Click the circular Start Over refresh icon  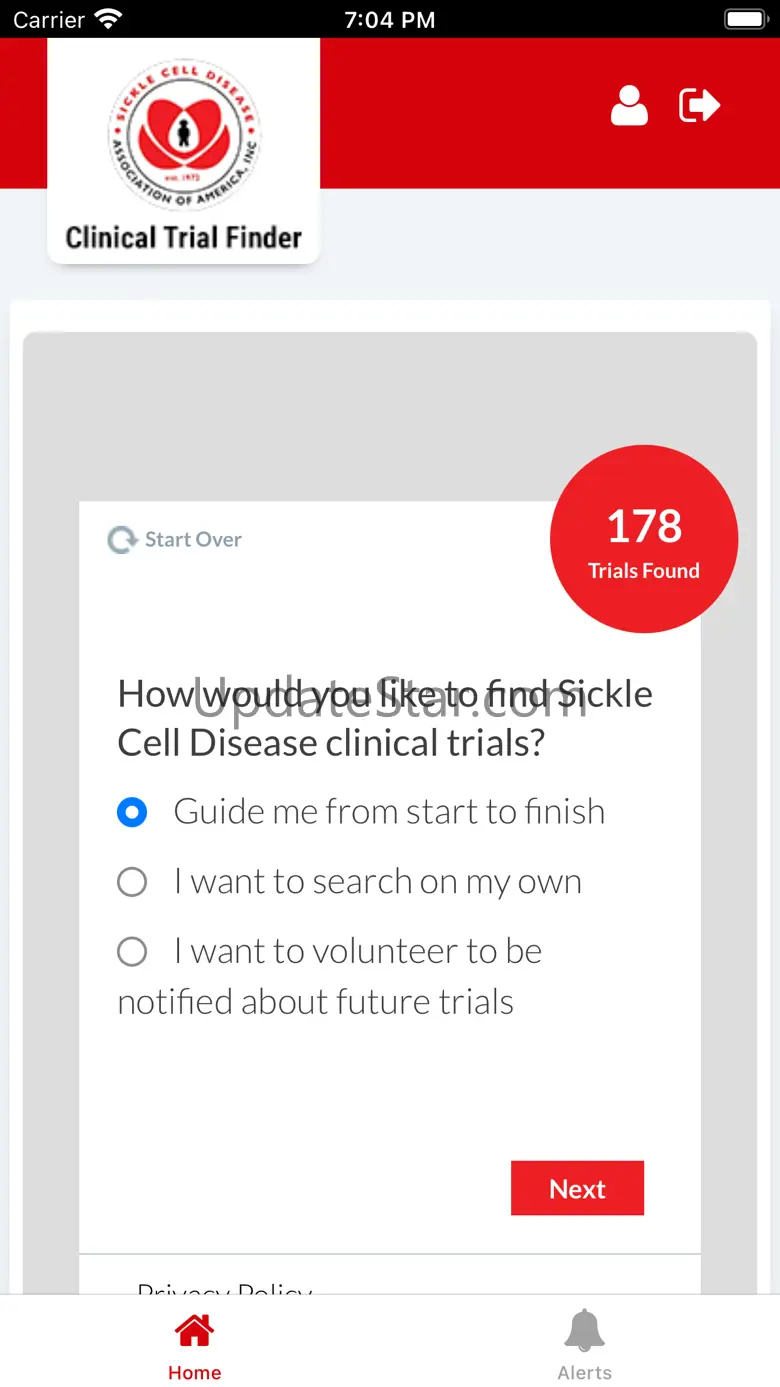[122, 540]
